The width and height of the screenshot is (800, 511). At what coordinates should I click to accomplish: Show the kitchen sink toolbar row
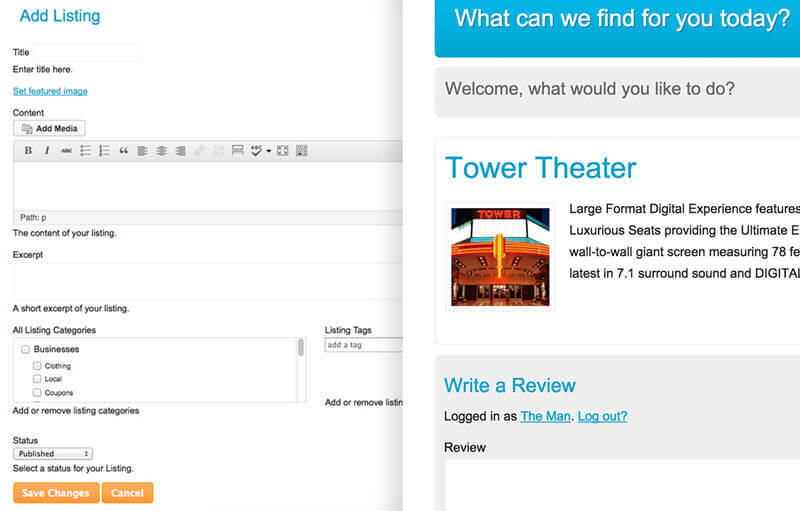301,151
